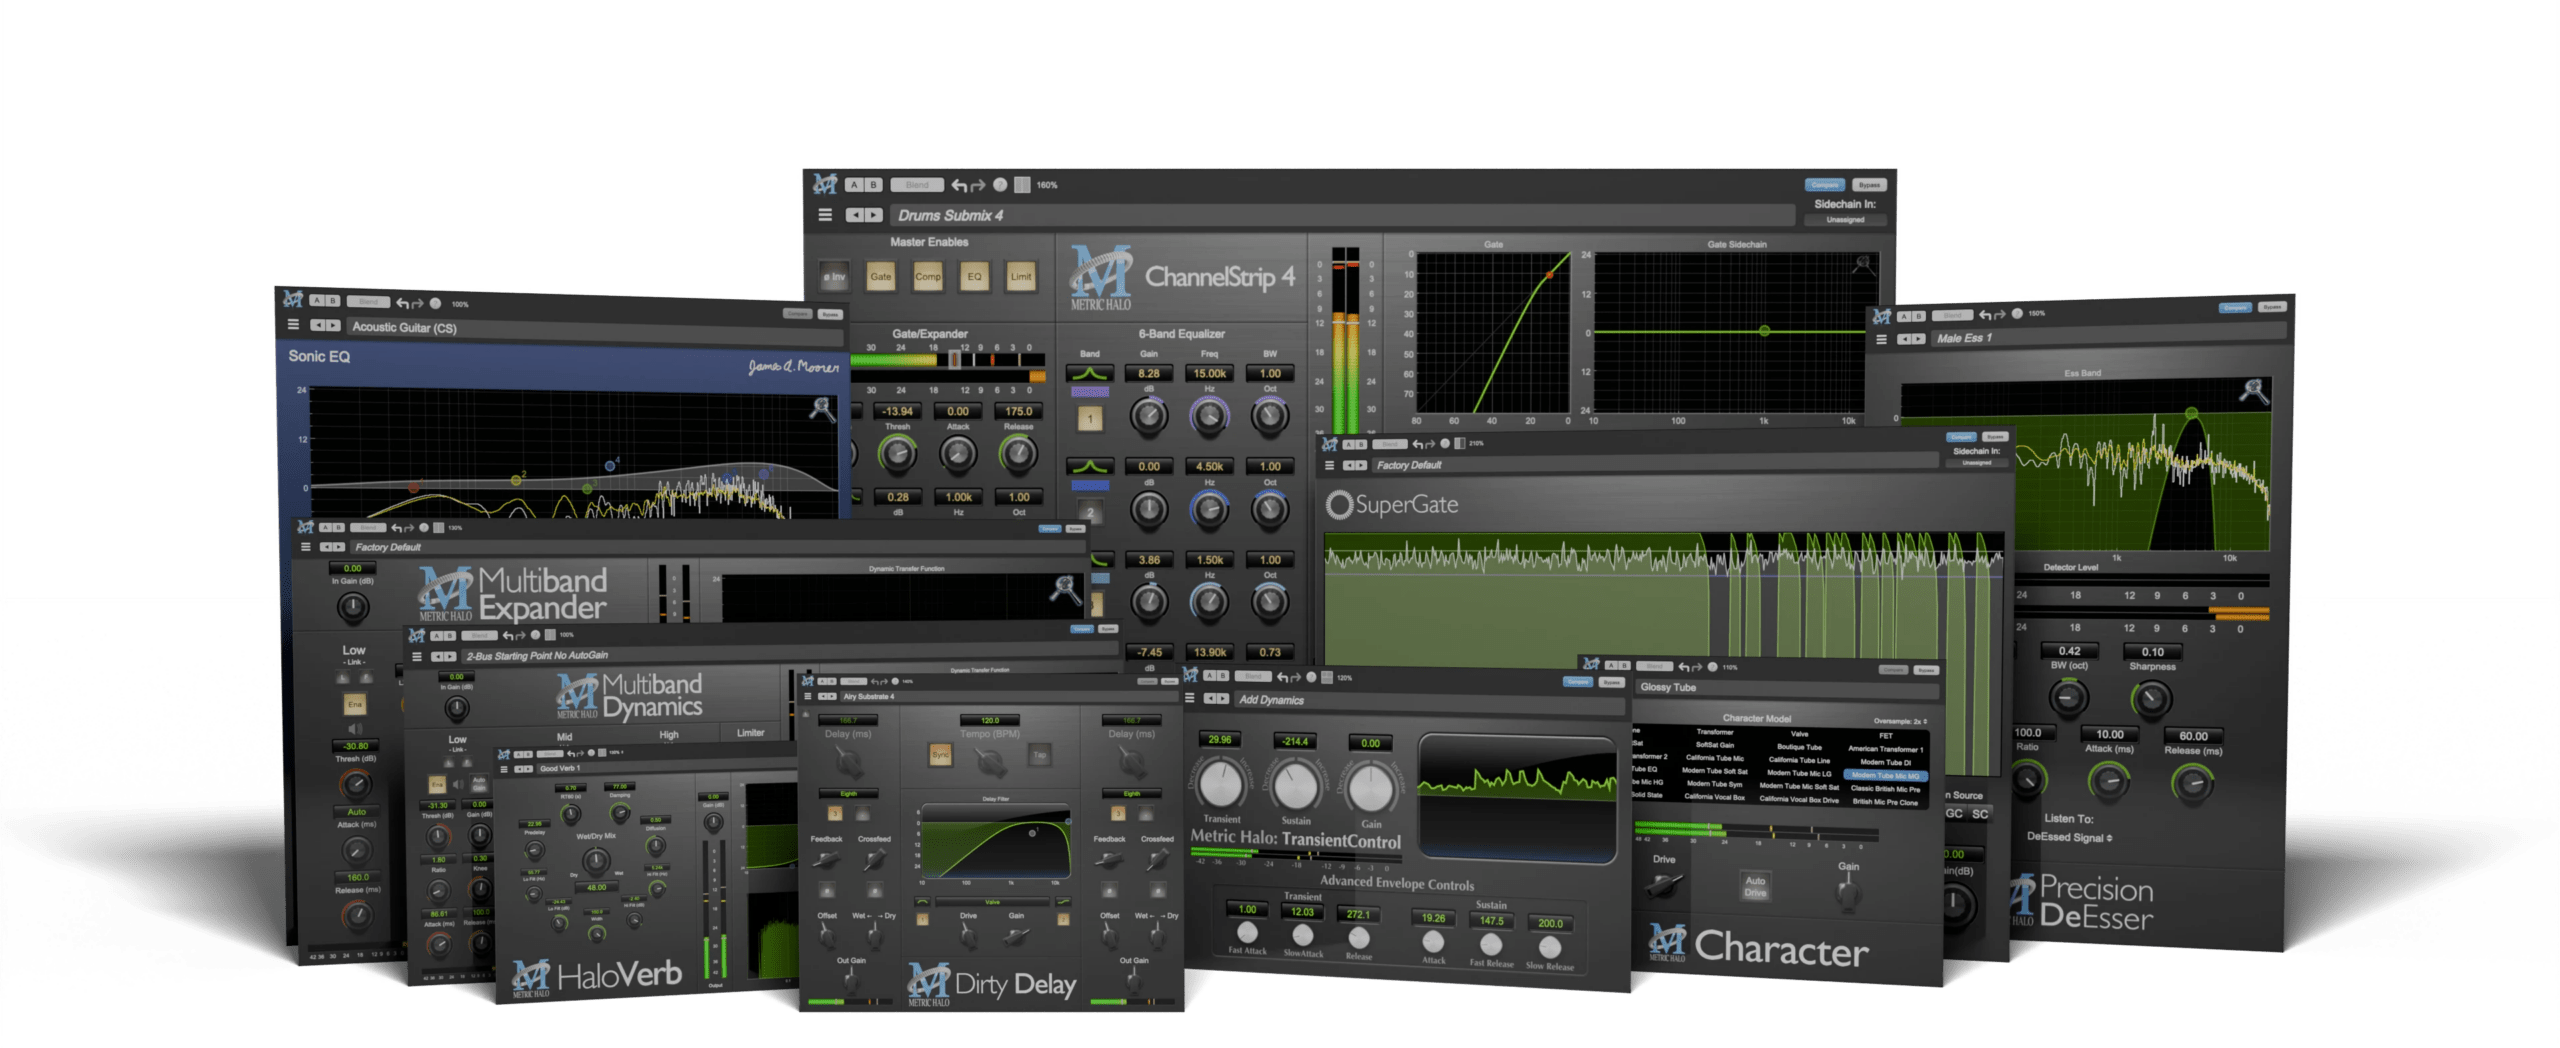
Task: Open Oversample 2x dropdown in Character
Action: (x=1899, y=721)
